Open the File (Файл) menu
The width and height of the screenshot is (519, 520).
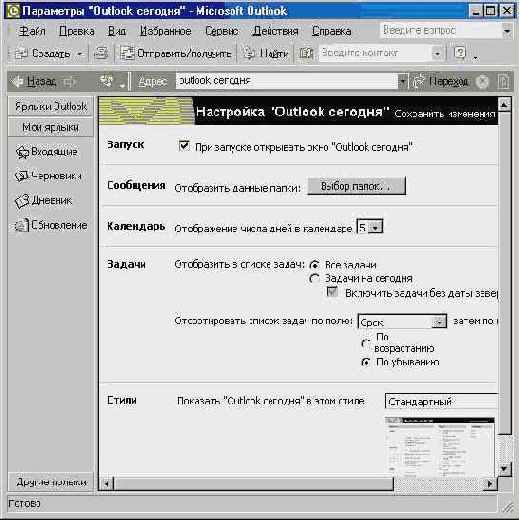(x=32, y=31)
